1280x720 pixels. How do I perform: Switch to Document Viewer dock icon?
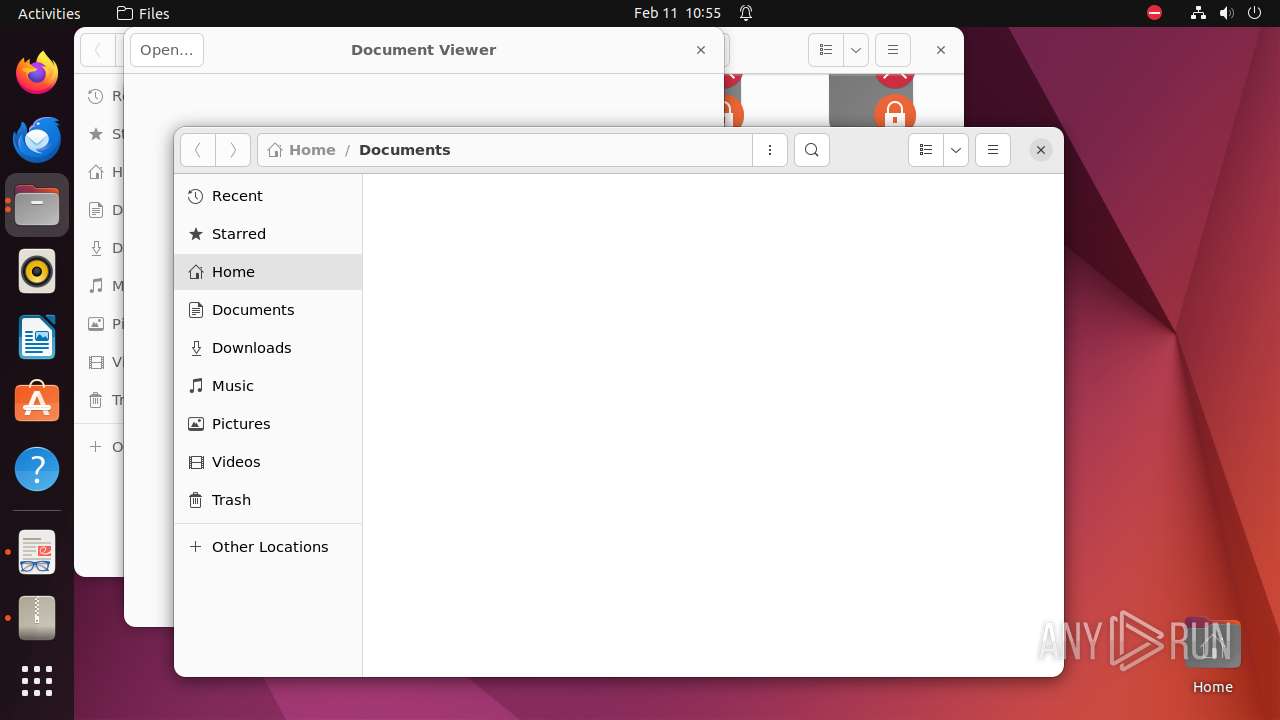[37, 553]
